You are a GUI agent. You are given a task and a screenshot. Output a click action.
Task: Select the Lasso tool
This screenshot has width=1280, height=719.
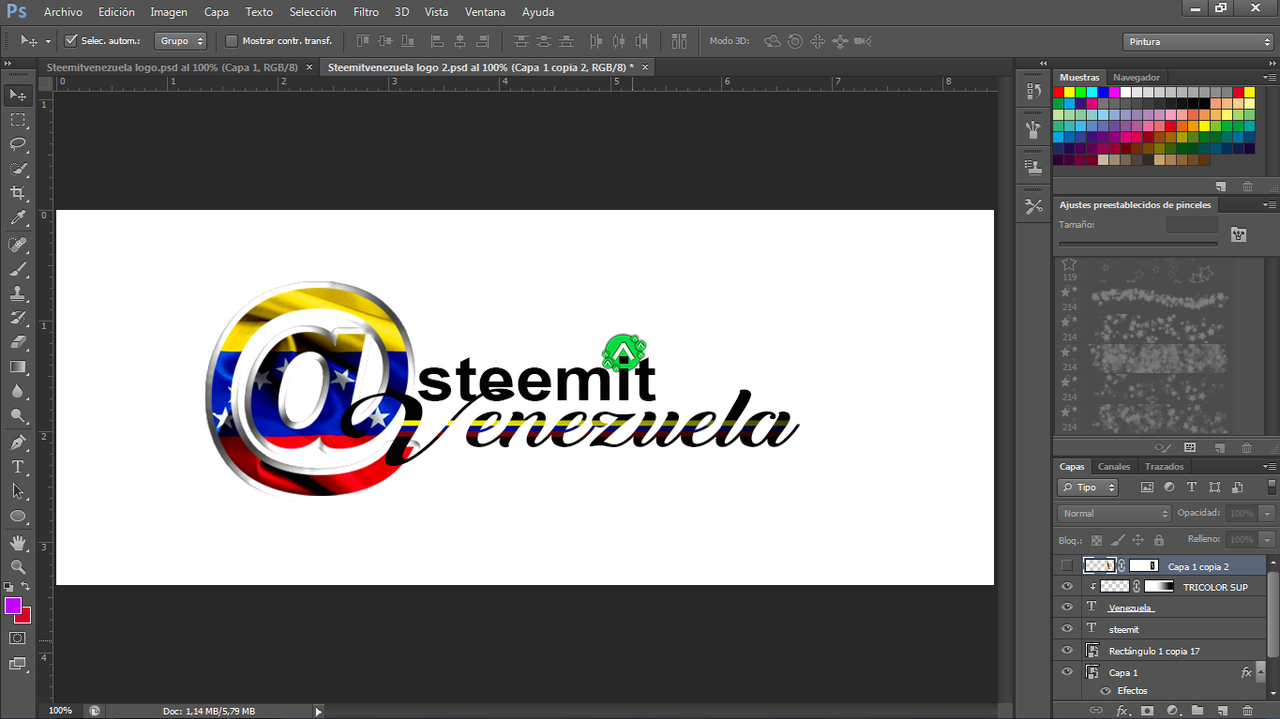tap(18, 144)
